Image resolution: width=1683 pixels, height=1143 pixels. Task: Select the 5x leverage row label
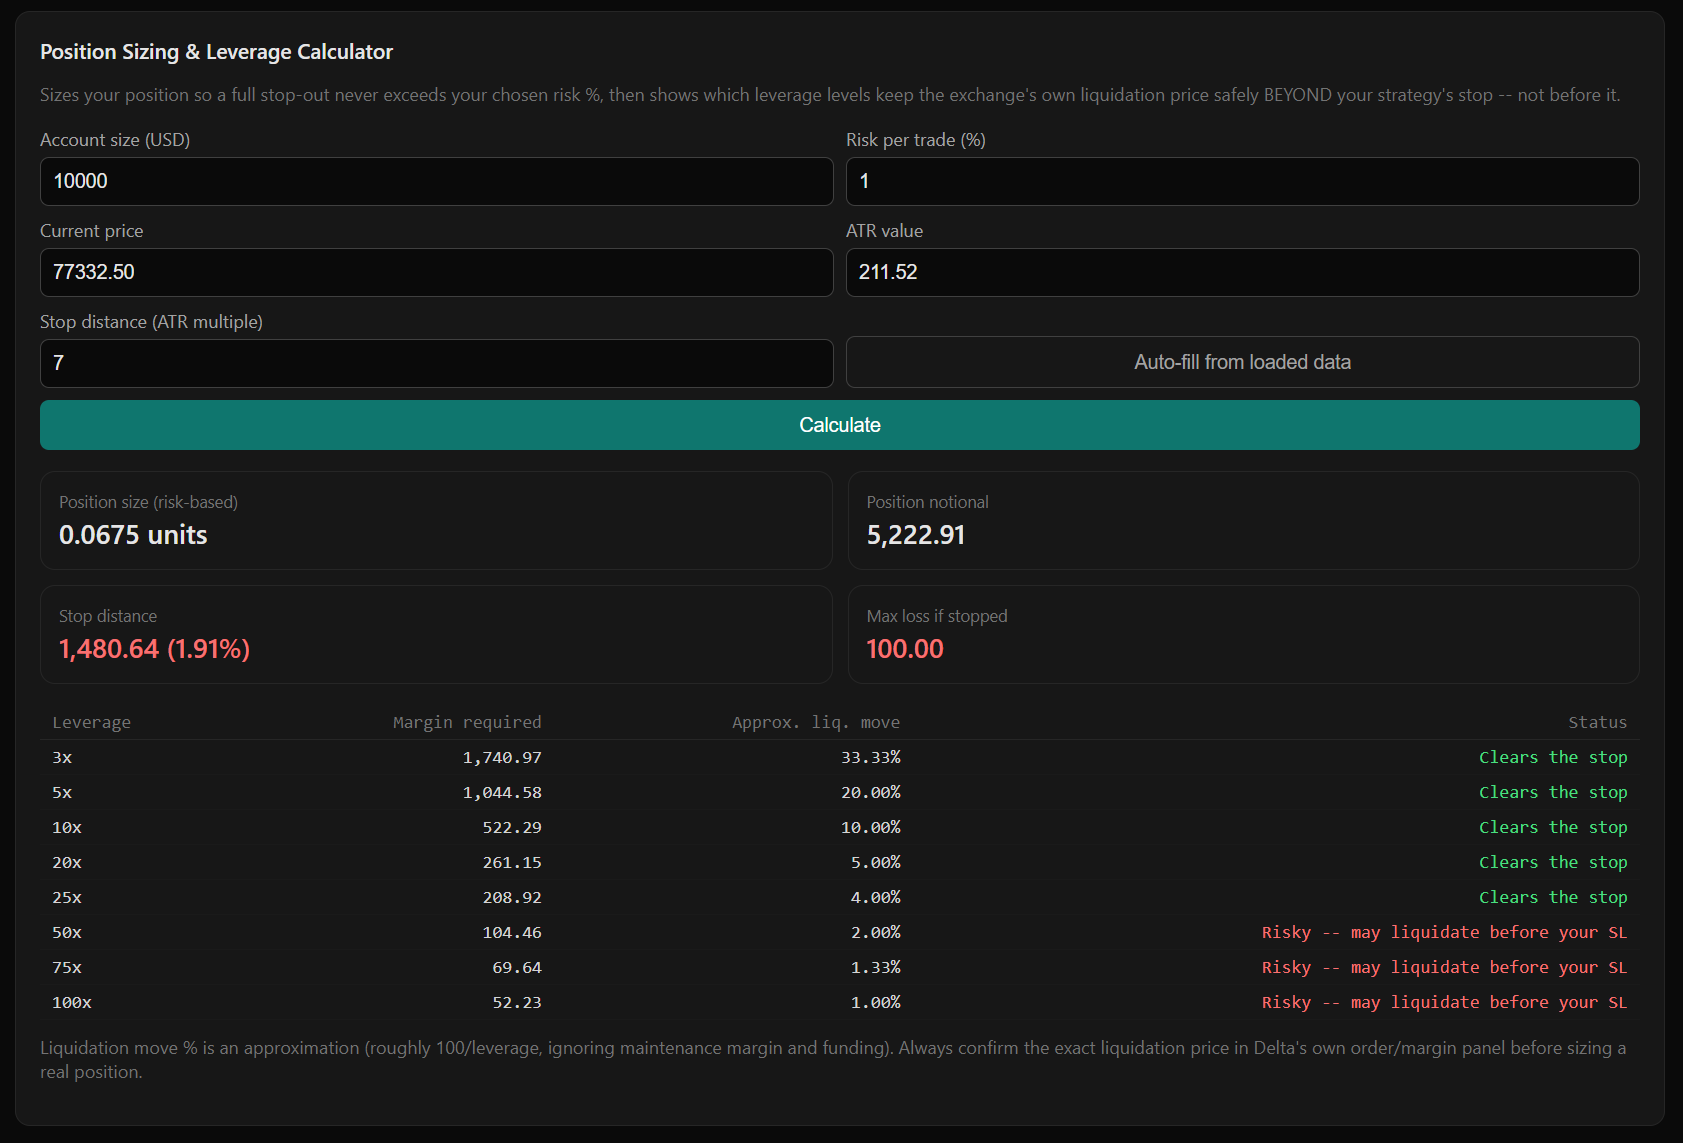(x=62, y=792)
